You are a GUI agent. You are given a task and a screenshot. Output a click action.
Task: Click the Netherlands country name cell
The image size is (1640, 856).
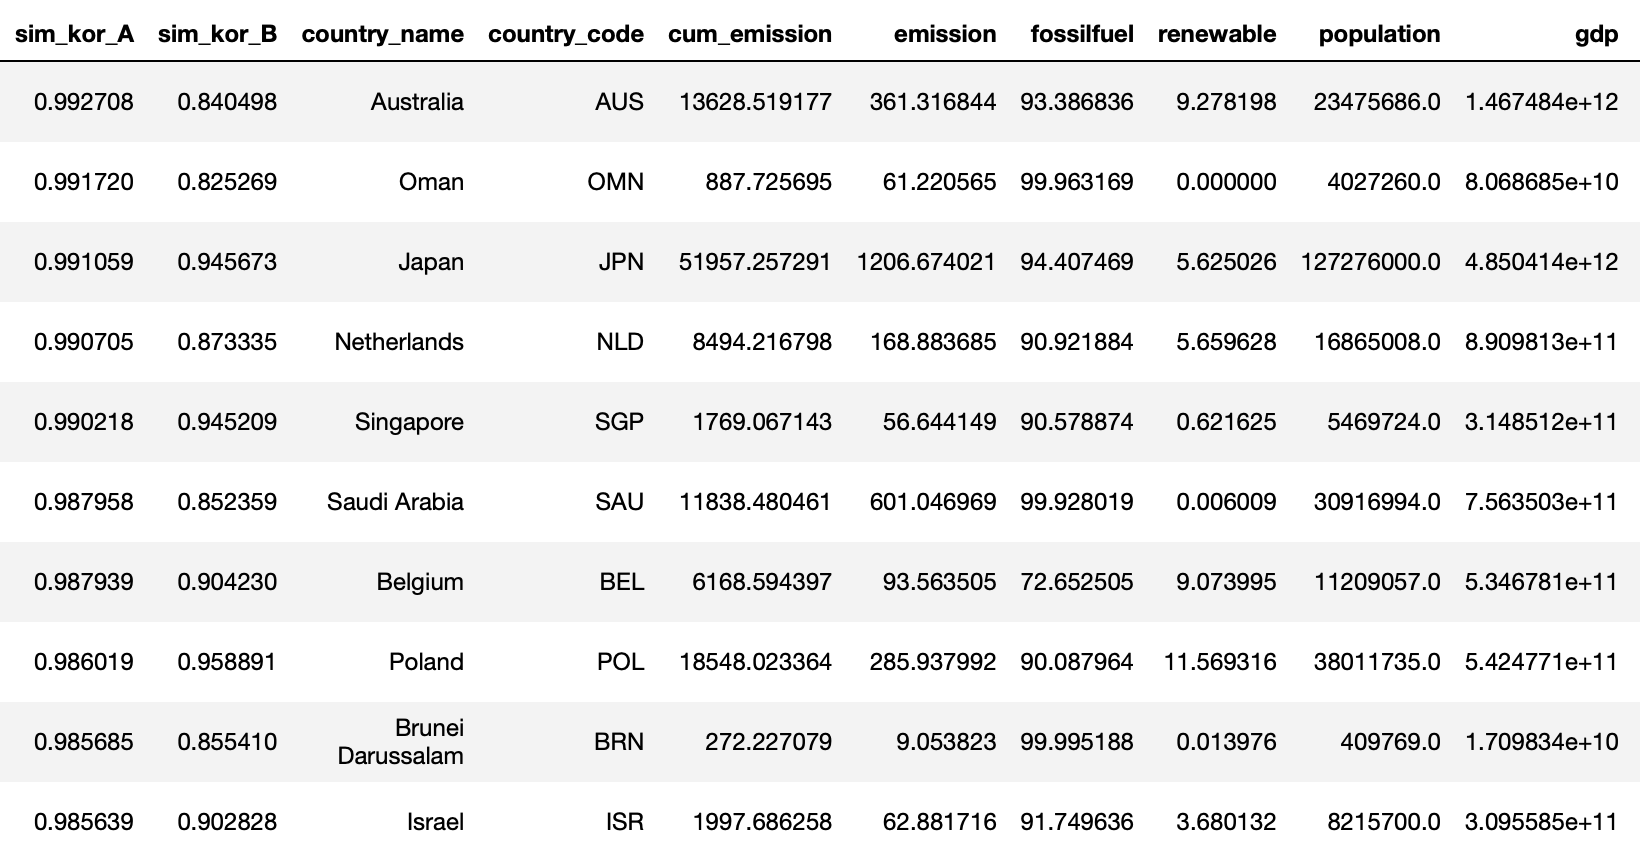click(399, 342)
